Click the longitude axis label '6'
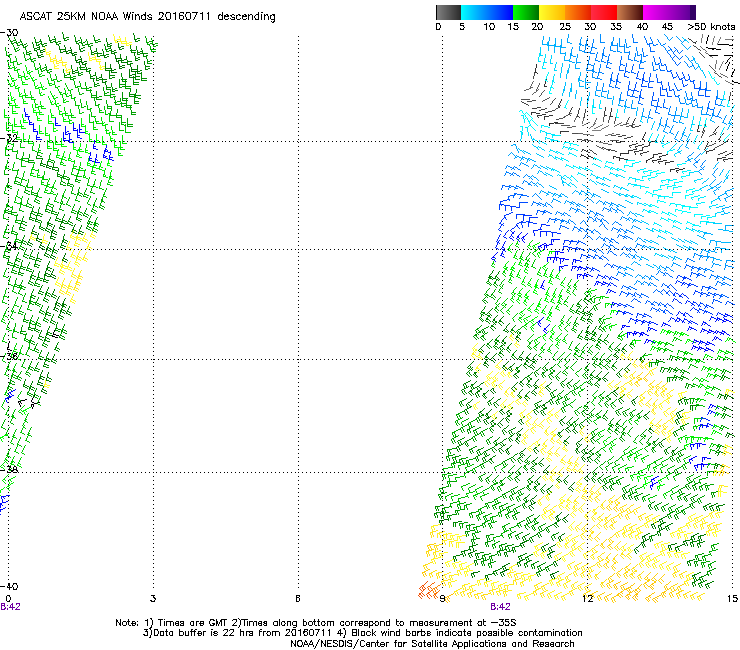Image resolution: width=740 pixels, height=650 pixels. [298, 598]
